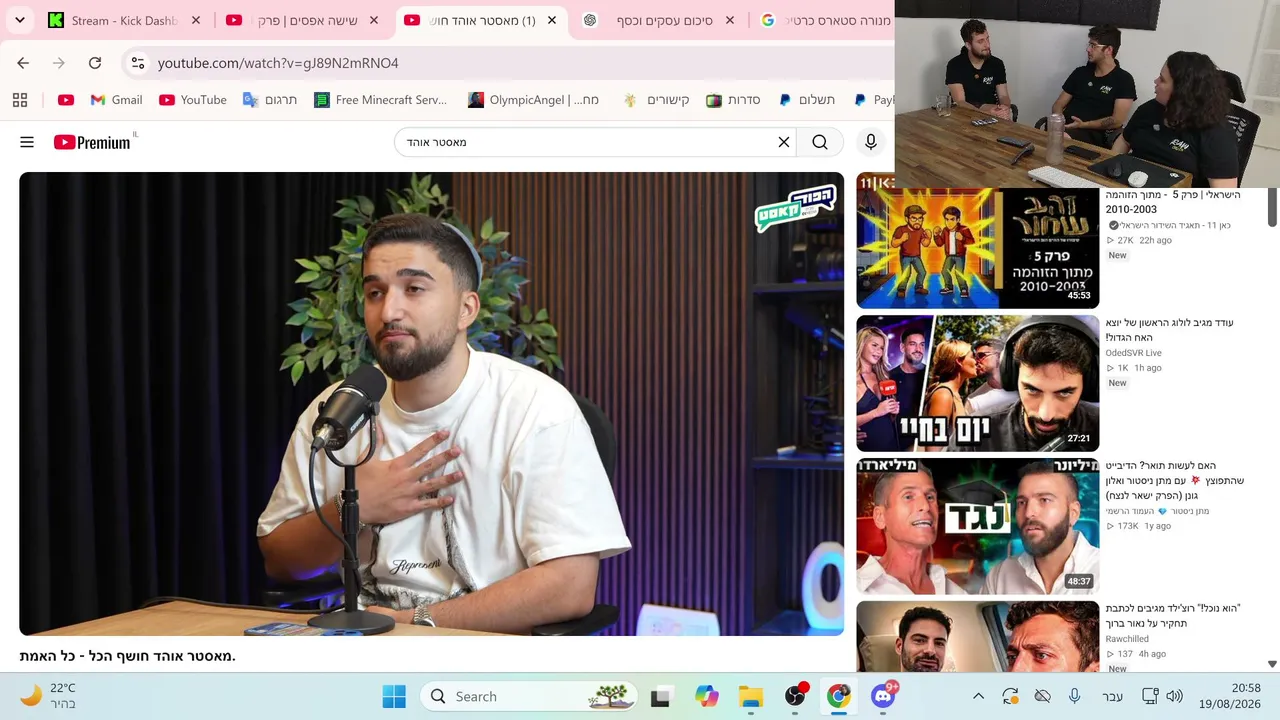
Task: Go back to the previous page
Action: [23, 63]
